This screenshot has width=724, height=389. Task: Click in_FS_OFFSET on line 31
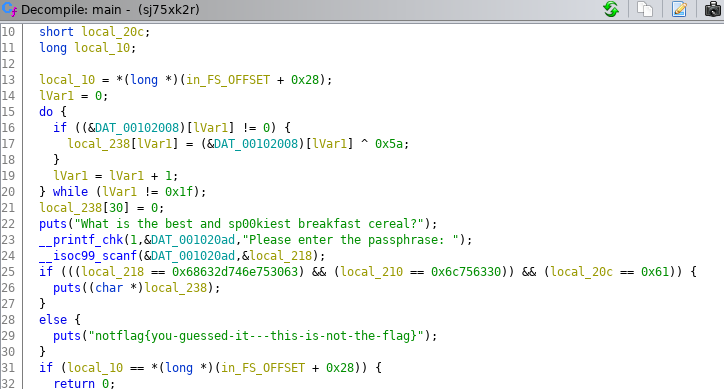click(263, 368)
